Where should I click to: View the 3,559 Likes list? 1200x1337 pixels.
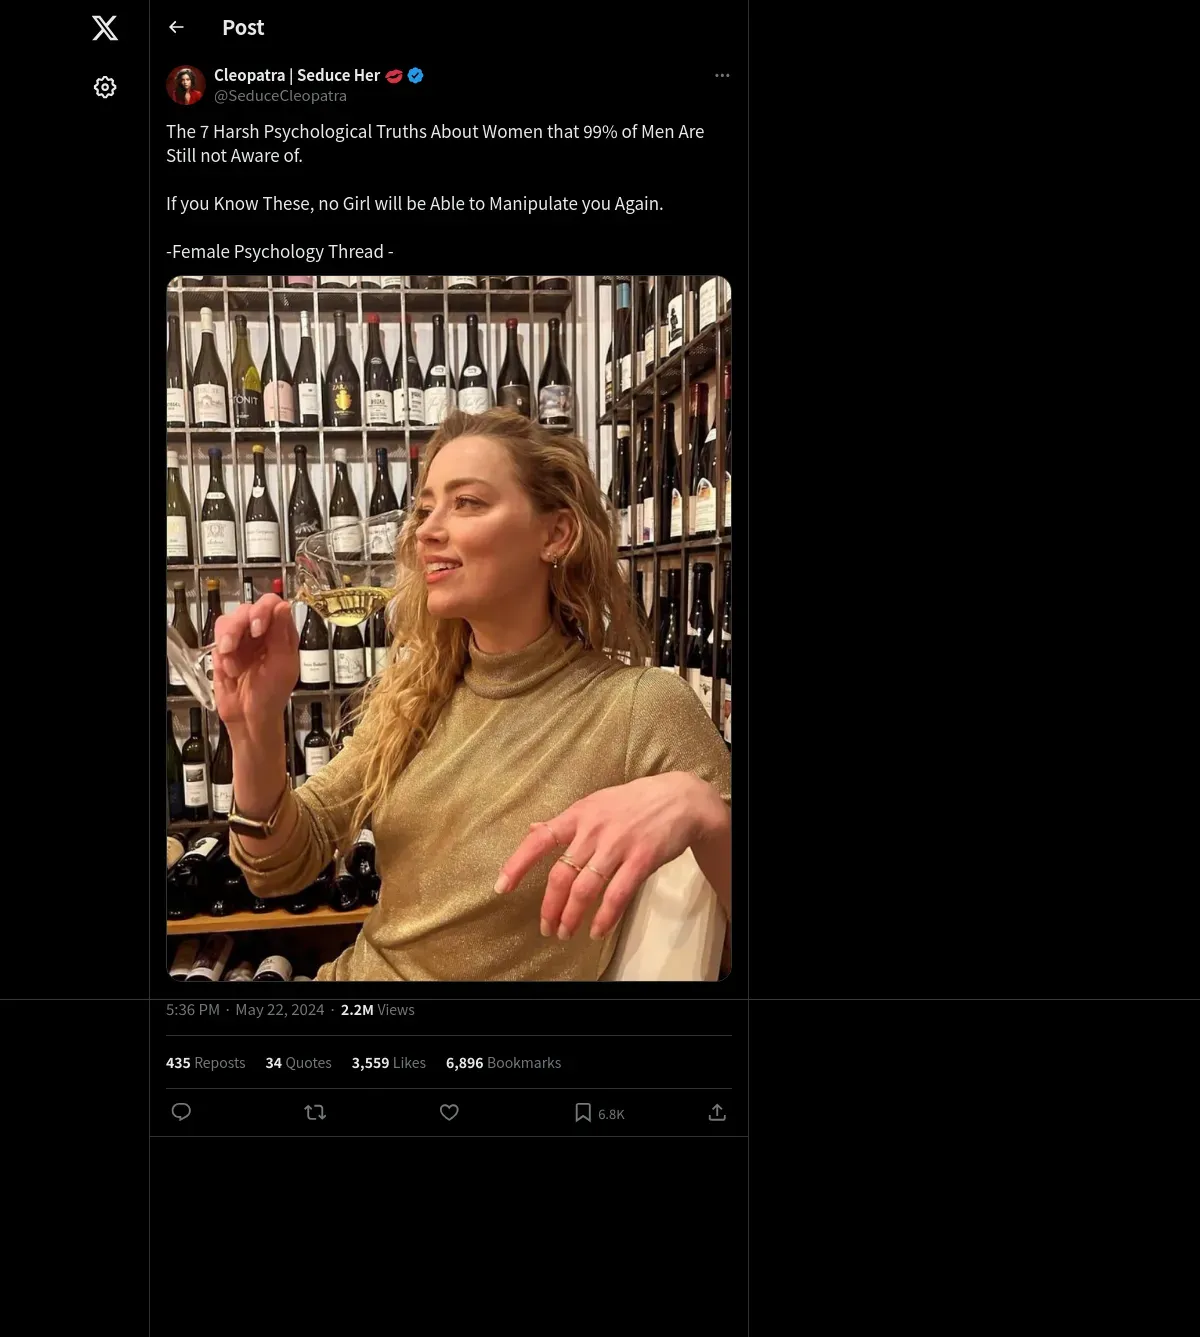(388, 1063)
